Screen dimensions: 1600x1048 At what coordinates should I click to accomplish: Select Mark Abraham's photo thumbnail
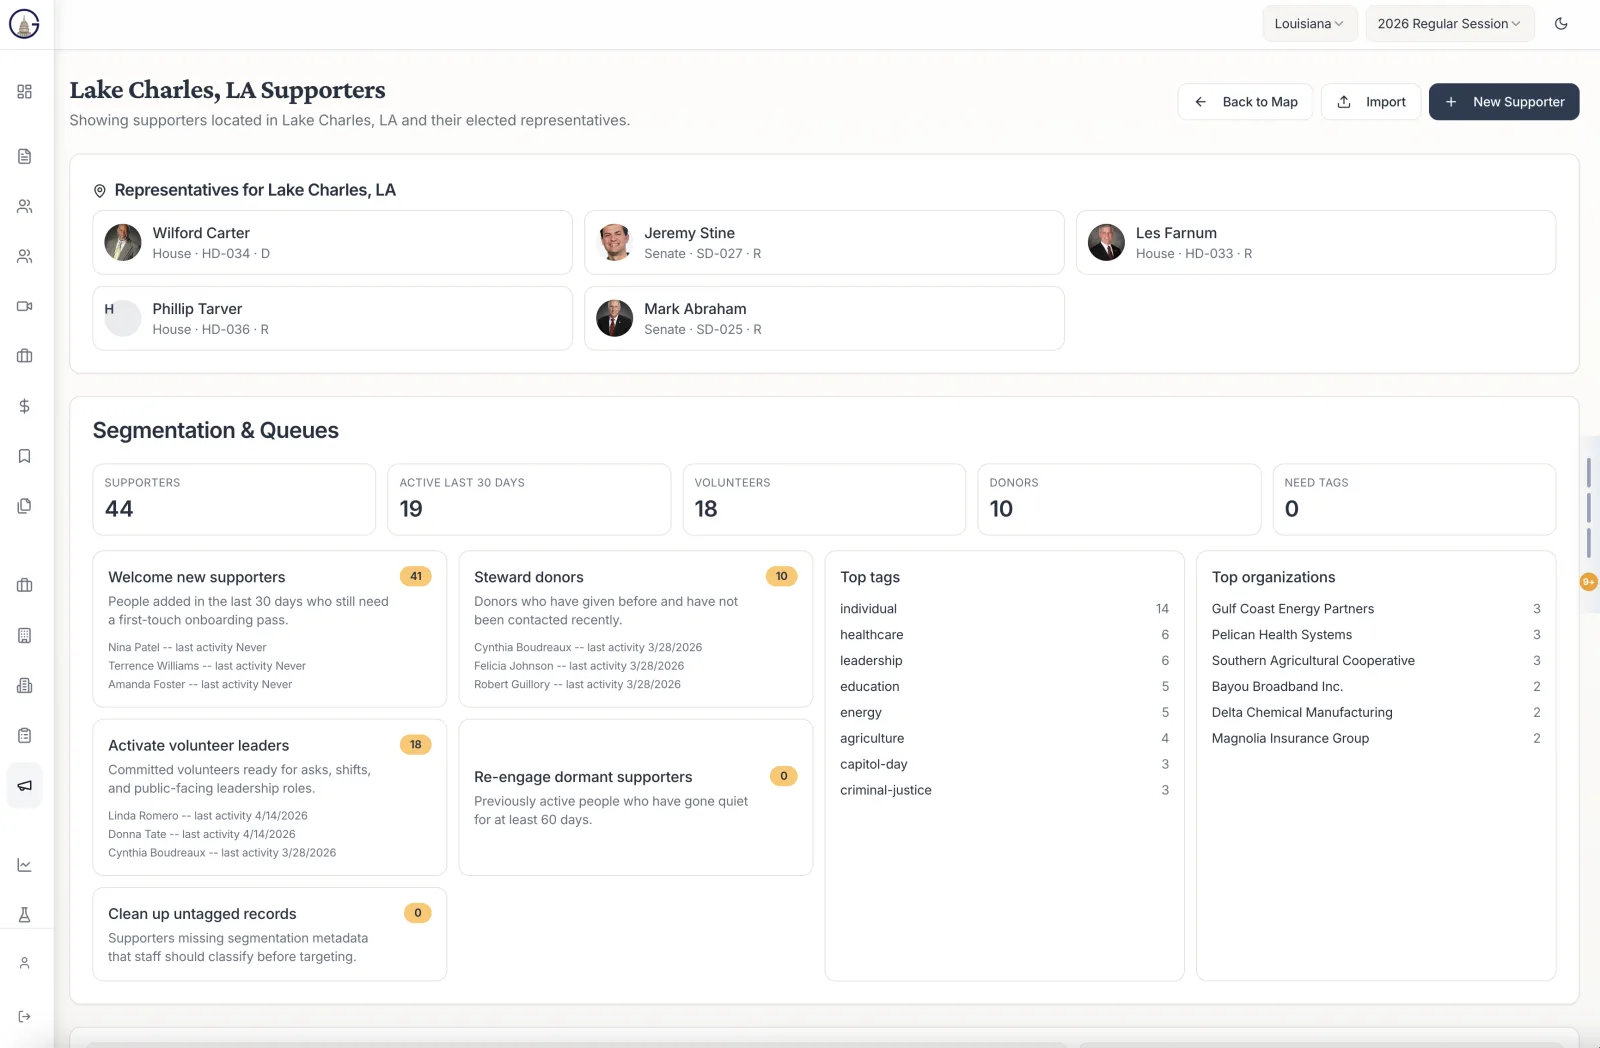[615, 318]
